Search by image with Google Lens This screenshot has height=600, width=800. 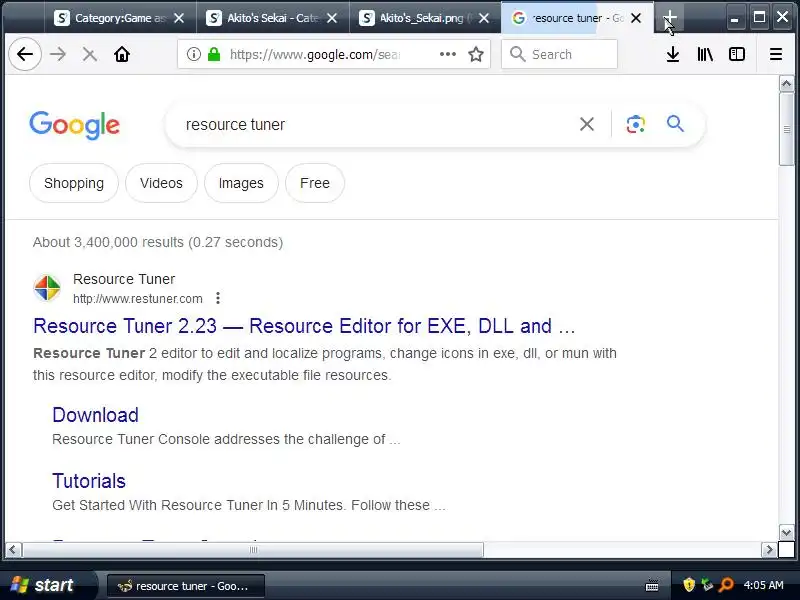click(x=635, y=124)
